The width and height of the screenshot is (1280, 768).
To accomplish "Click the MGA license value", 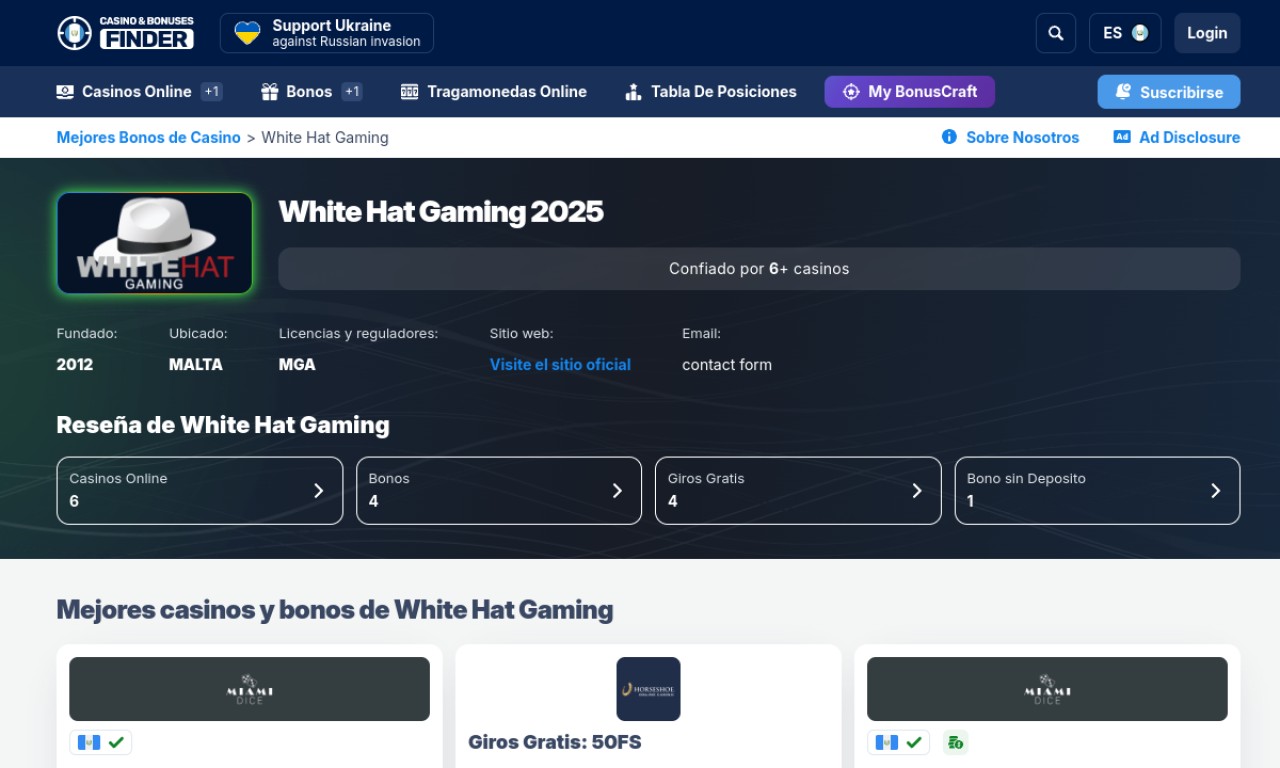I will (x=297, y=365).
